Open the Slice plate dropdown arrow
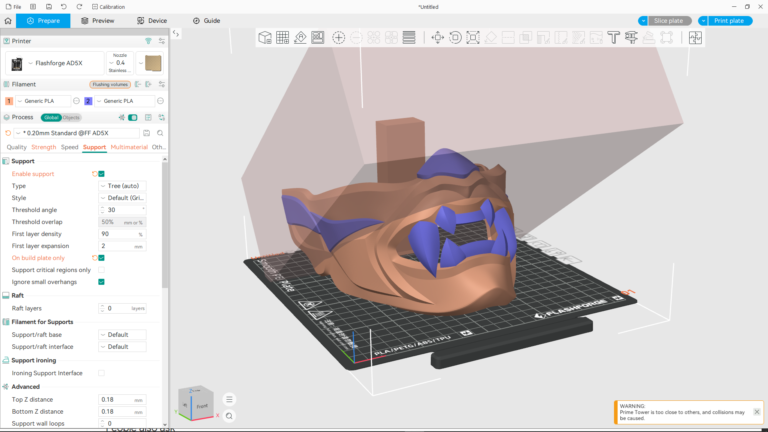Screen dimensions: 768x432 pyautogui.click(x=643, y=21)
